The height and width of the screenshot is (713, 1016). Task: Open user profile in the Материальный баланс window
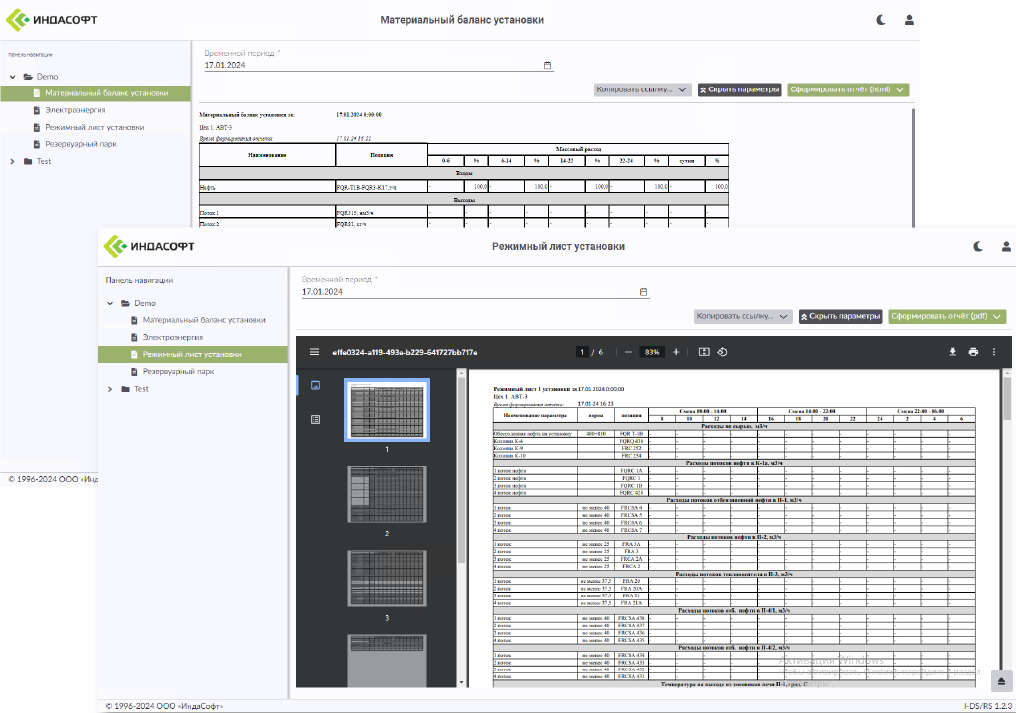[x=909, y=20]
